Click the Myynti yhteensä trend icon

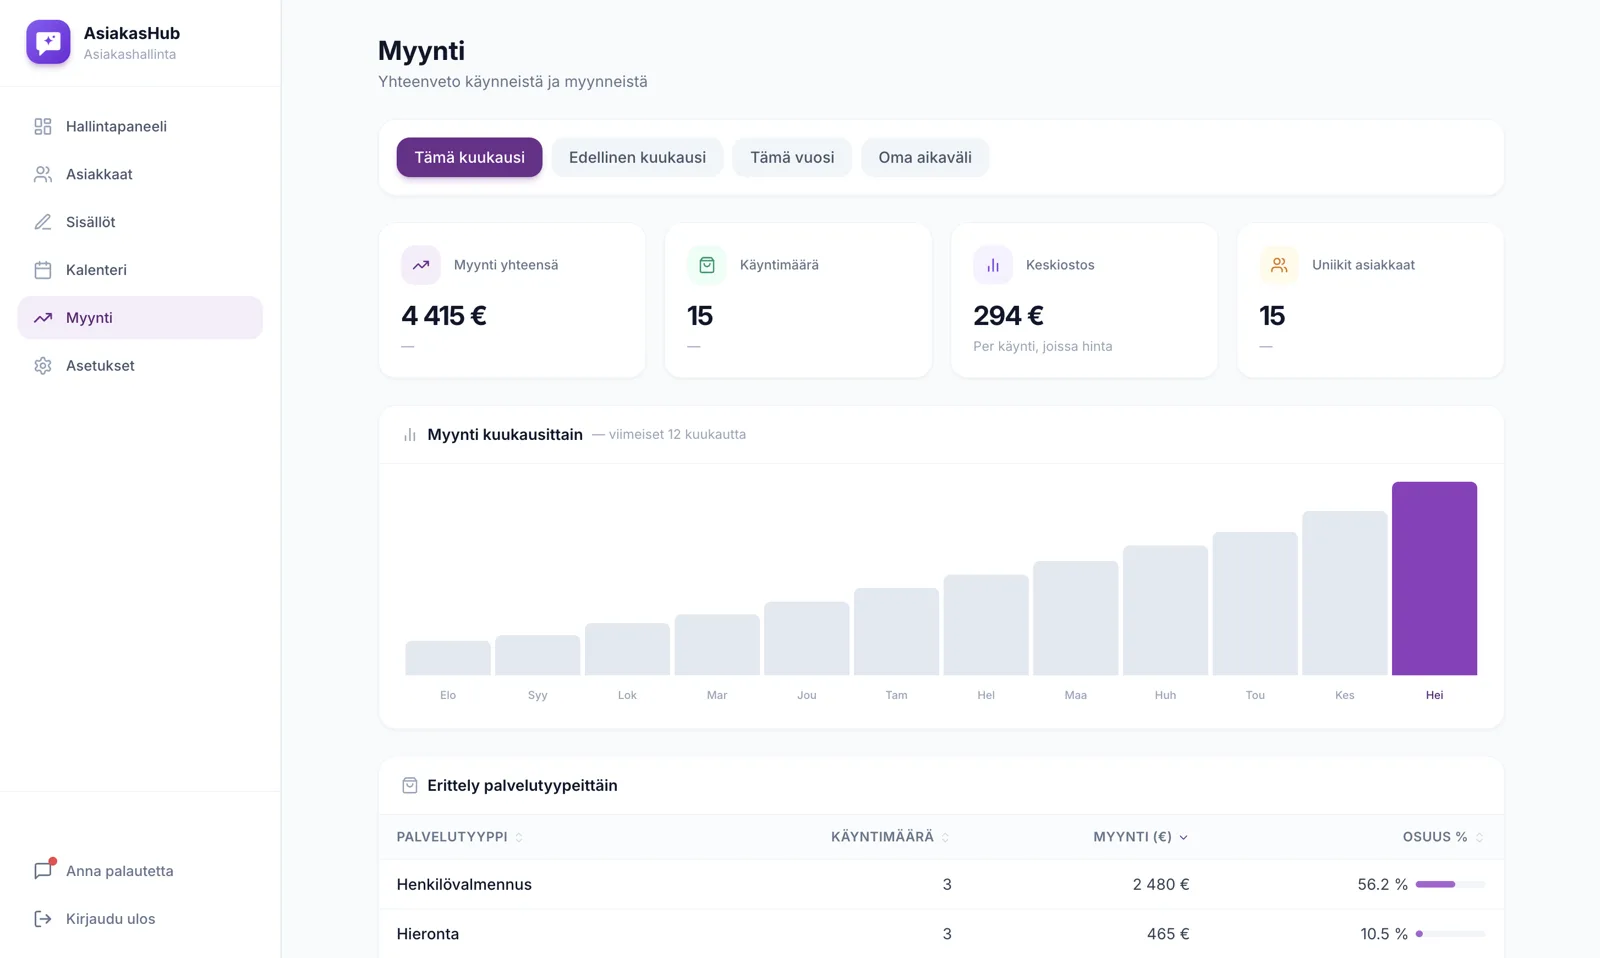pos(421,265)
